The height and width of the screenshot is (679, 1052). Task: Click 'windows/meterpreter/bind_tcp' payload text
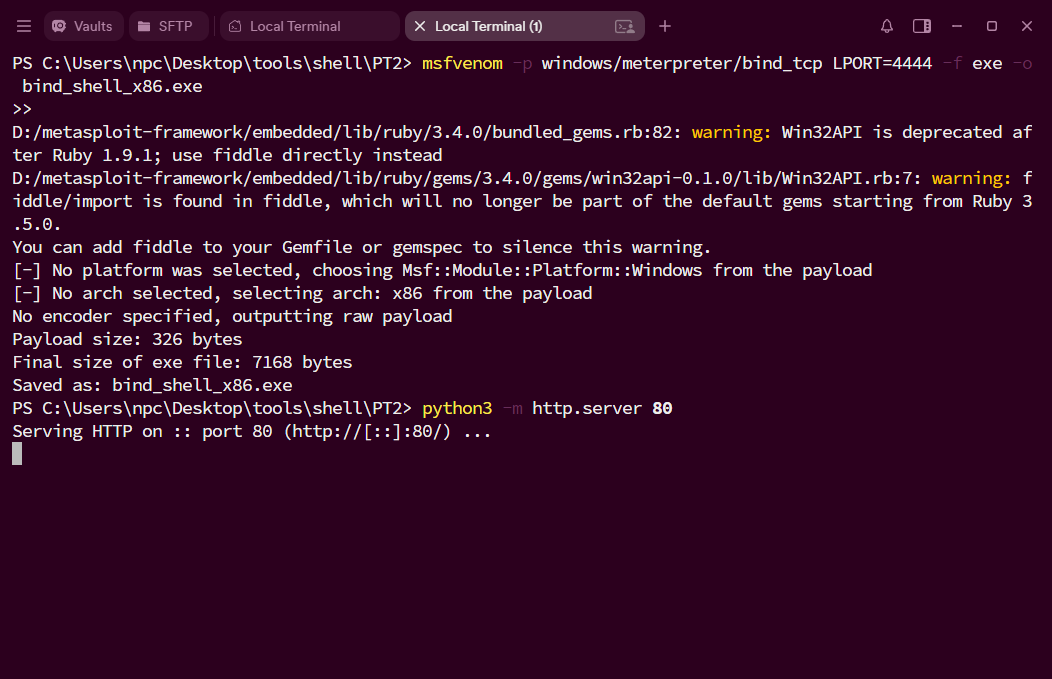(x=682, y=63)
